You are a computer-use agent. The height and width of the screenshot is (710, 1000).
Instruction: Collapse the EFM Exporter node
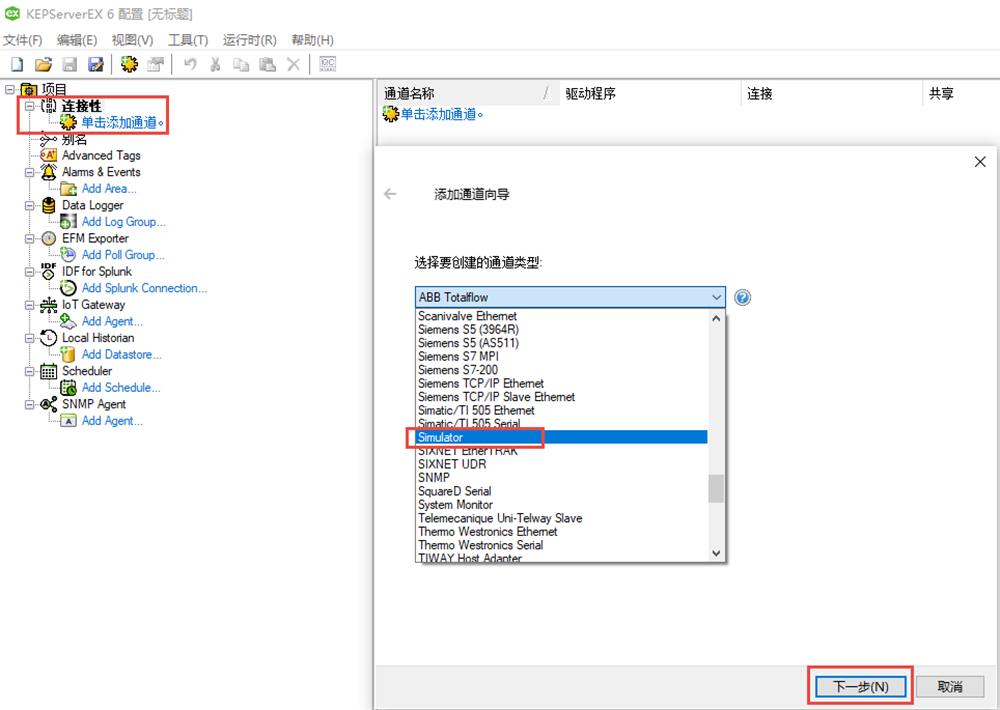29,239
